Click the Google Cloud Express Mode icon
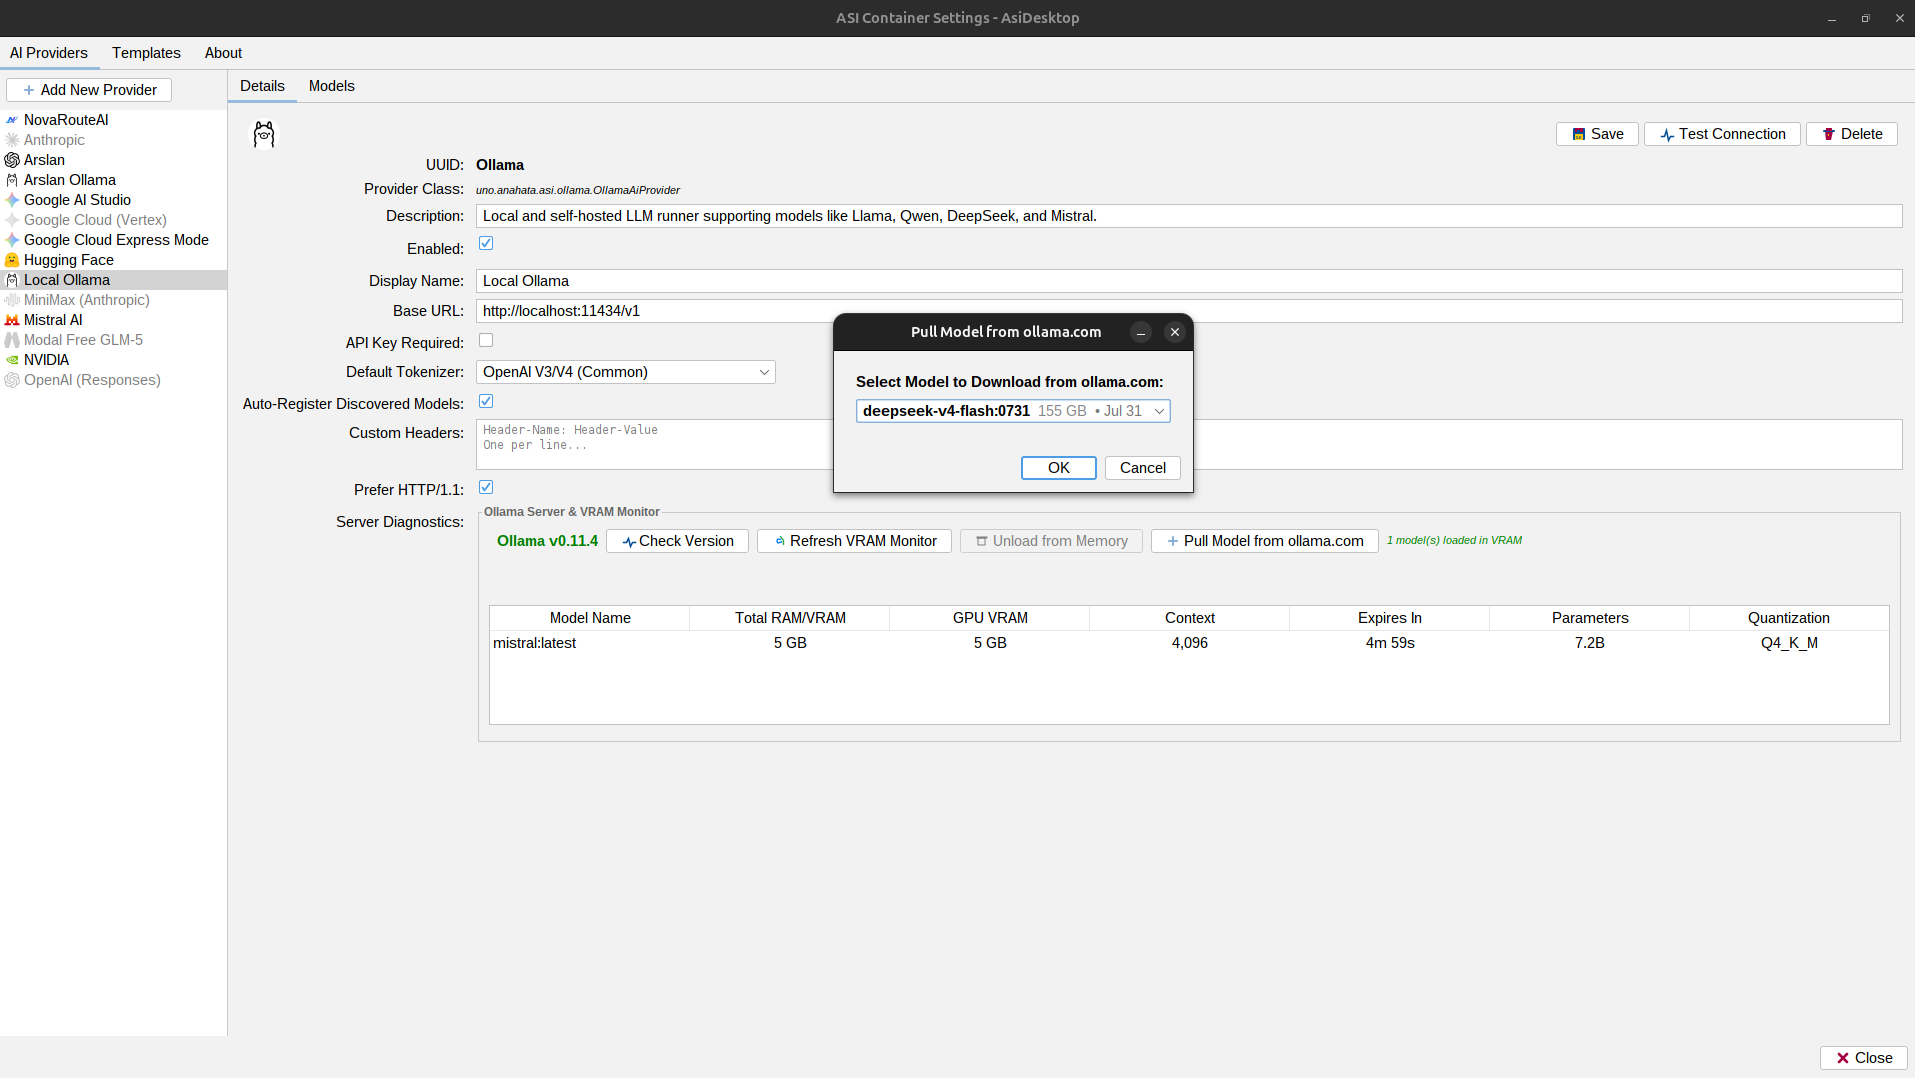This screenshot has width=1915, height=1078. click(x=12, y=240)
